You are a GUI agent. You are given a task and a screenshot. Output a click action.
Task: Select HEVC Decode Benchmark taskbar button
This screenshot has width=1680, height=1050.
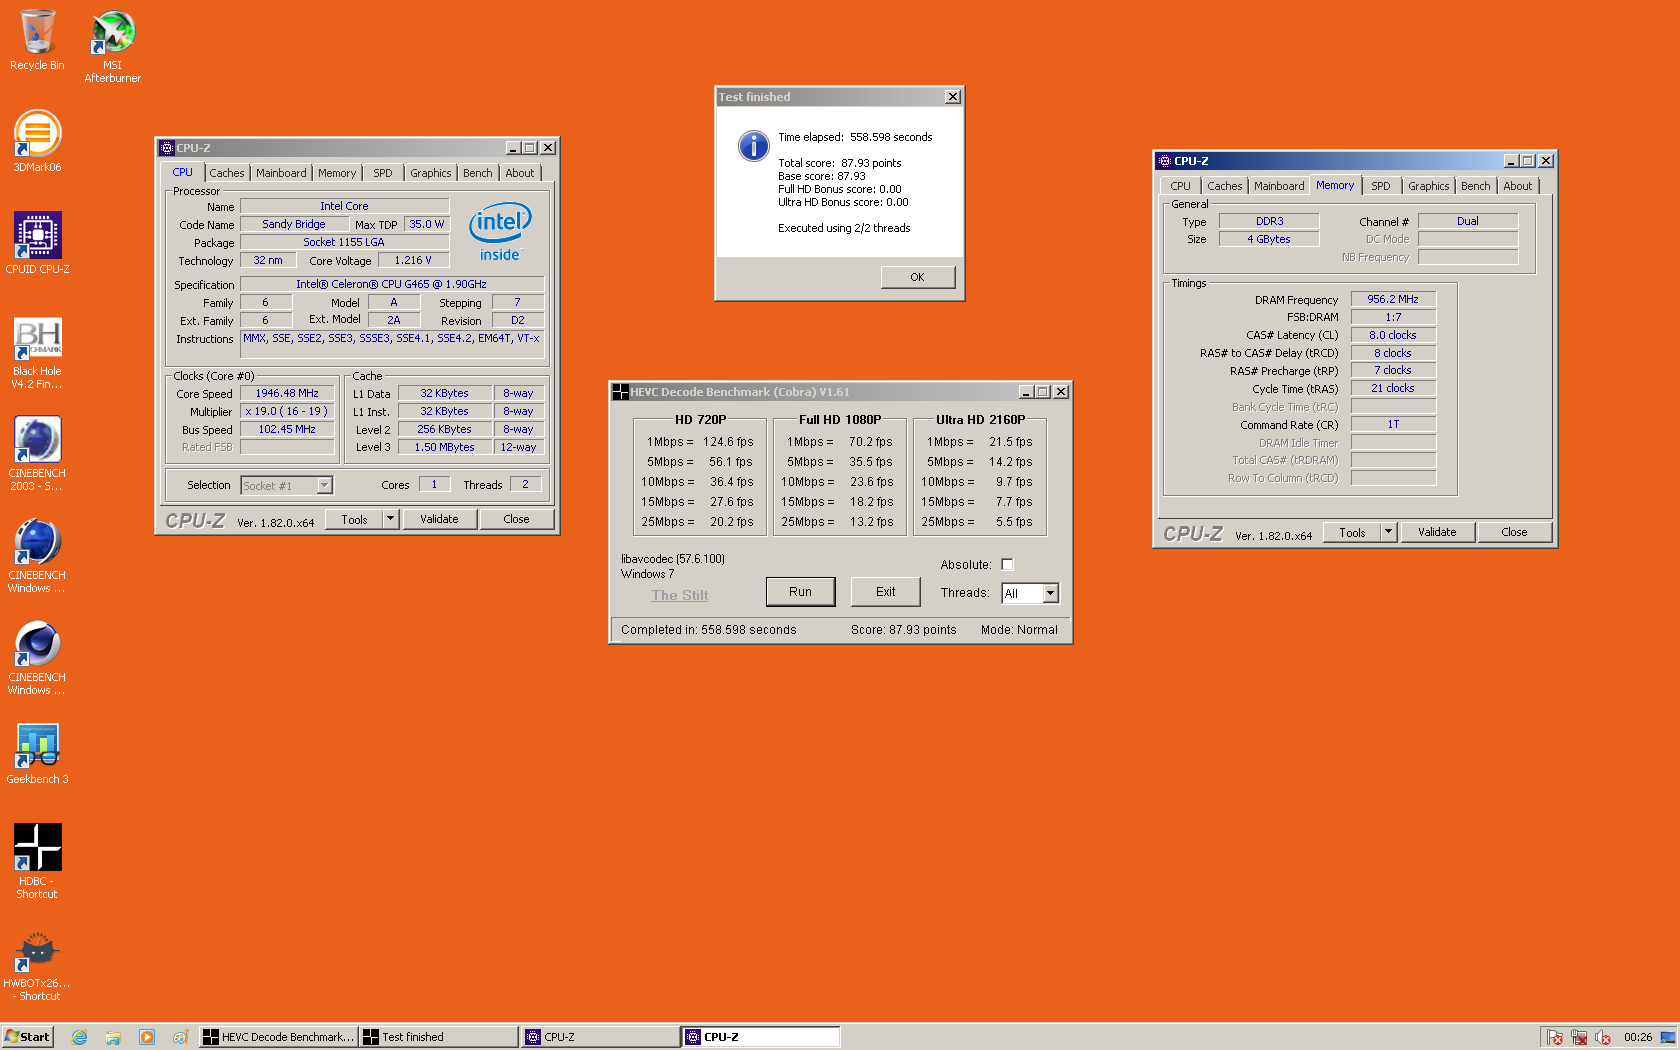(278, 1037)
